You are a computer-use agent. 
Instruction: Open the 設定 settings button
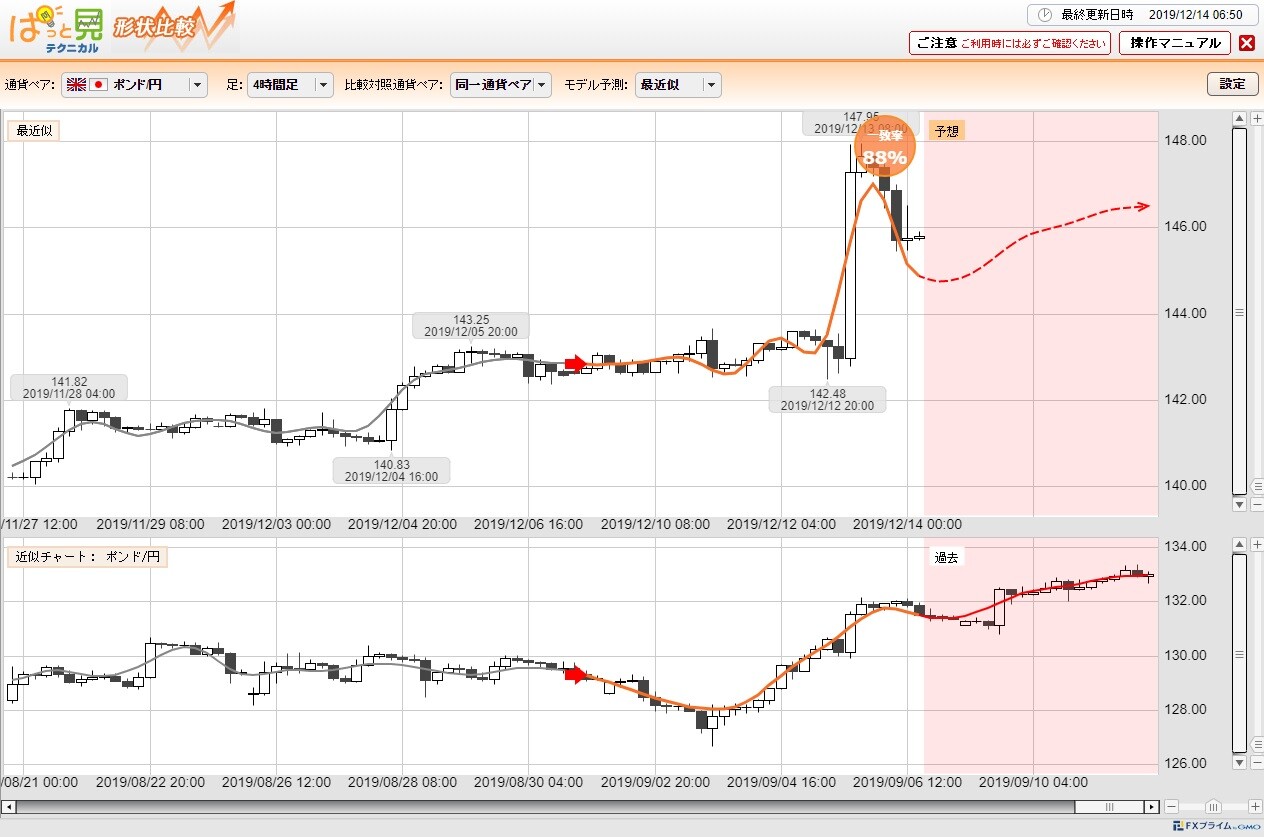point(1232,84)
